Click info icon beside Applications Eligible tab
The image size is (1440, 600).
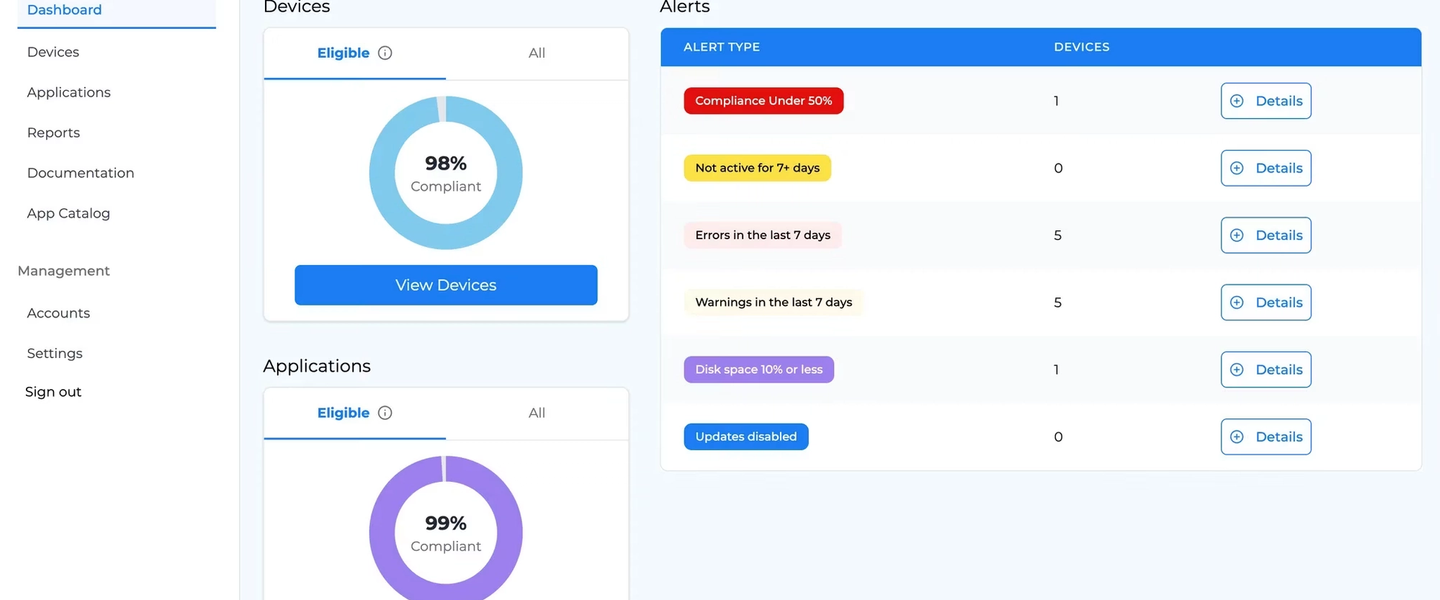point(385,413)
